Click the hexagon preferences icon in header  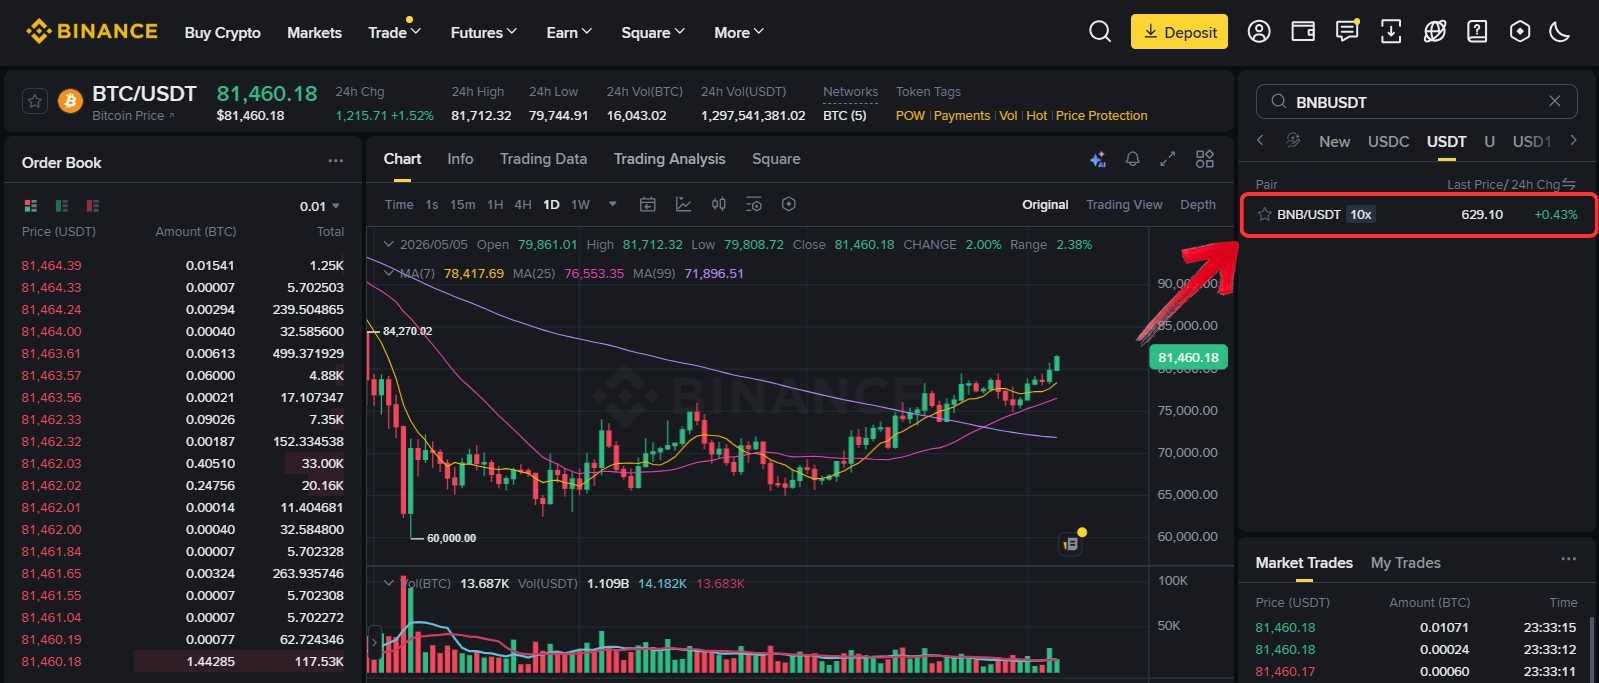pos(1520,32)
